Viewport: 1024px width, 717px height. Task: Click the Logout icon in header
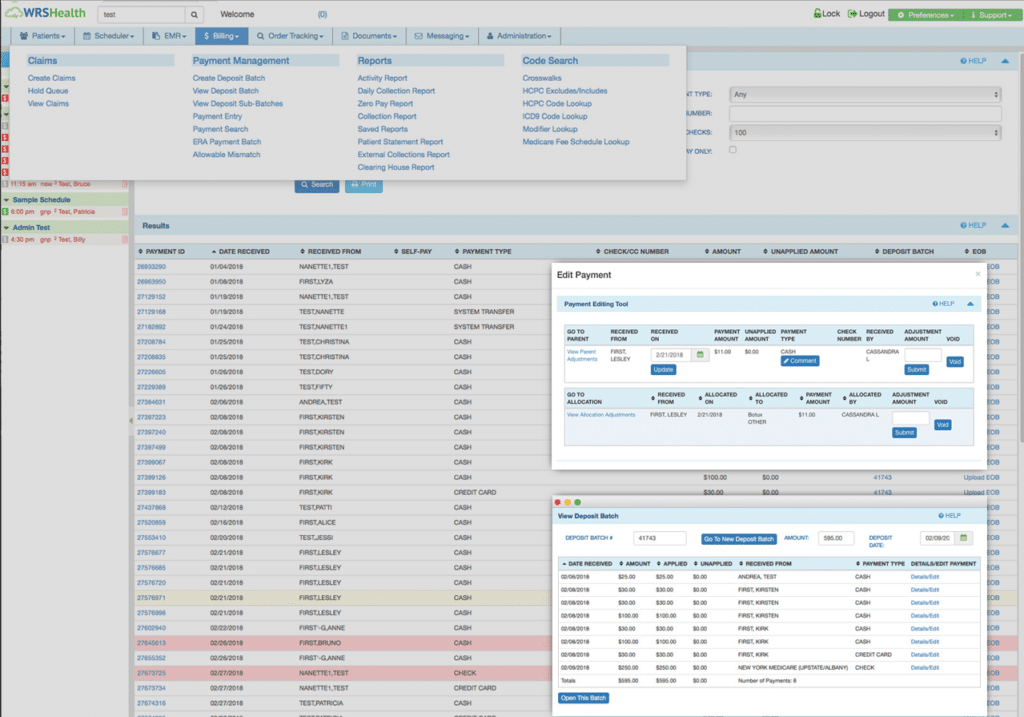click(852, 13)
